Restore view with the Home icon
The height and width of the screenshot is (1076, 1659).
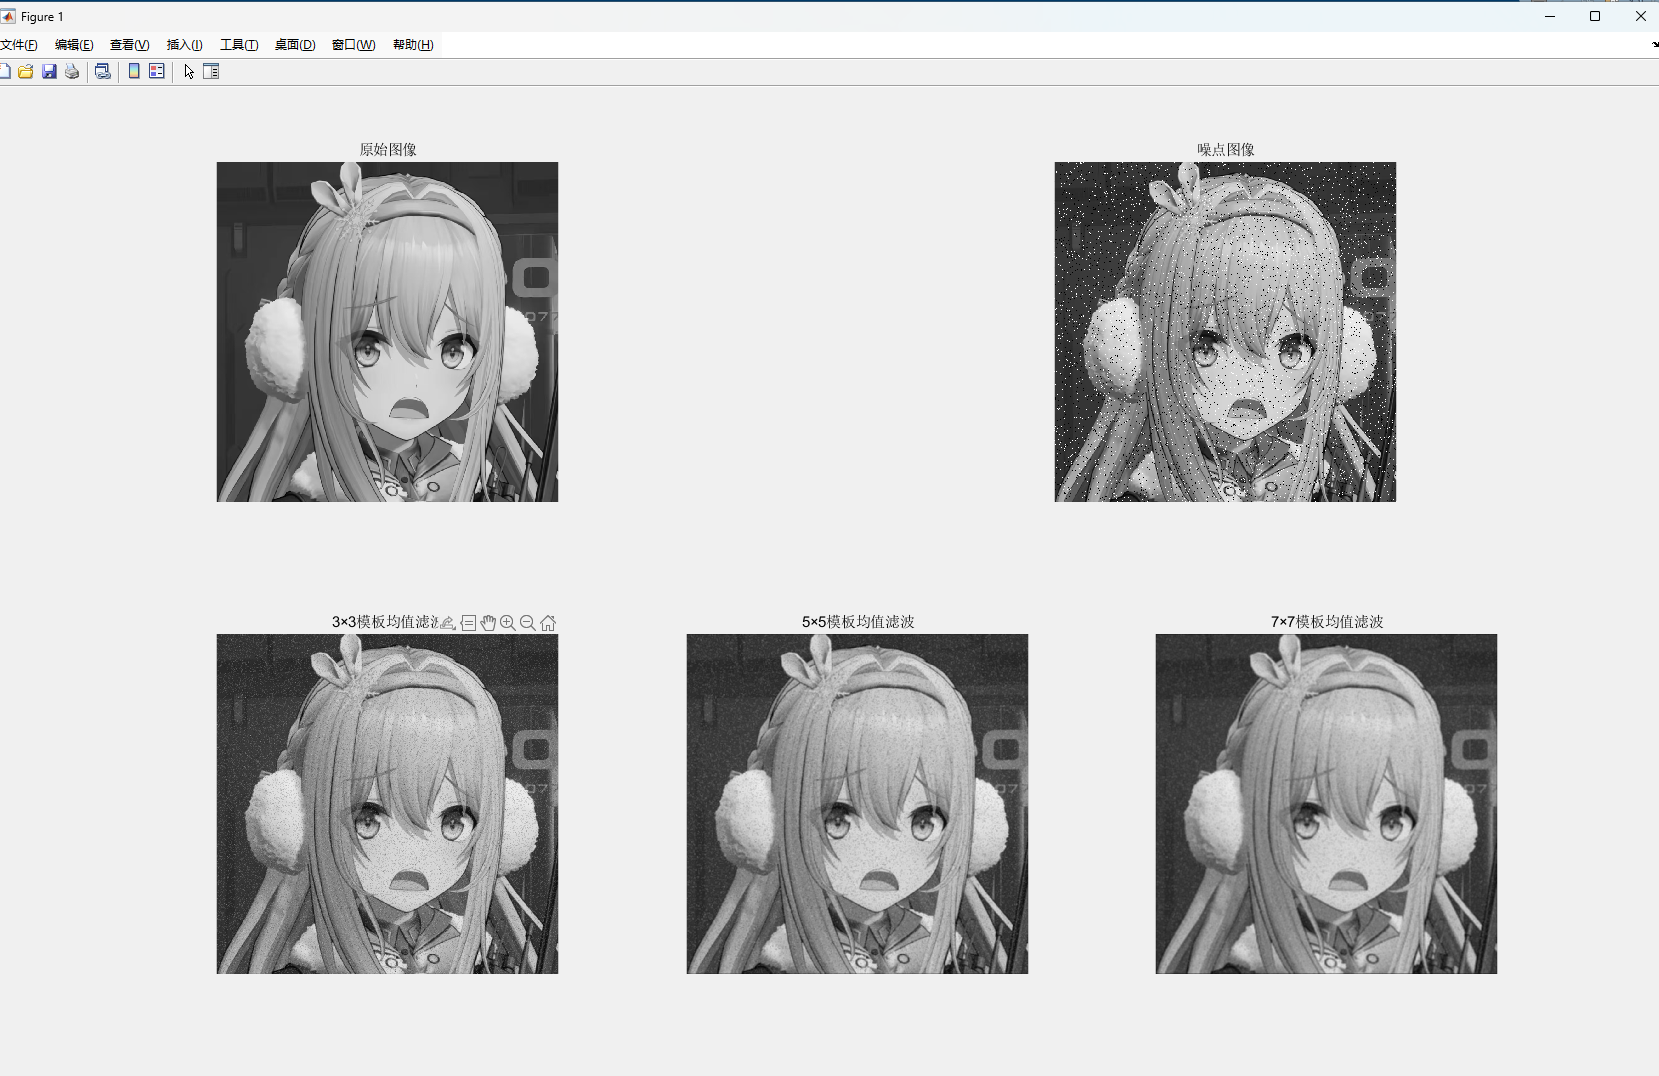coord(548,623)
